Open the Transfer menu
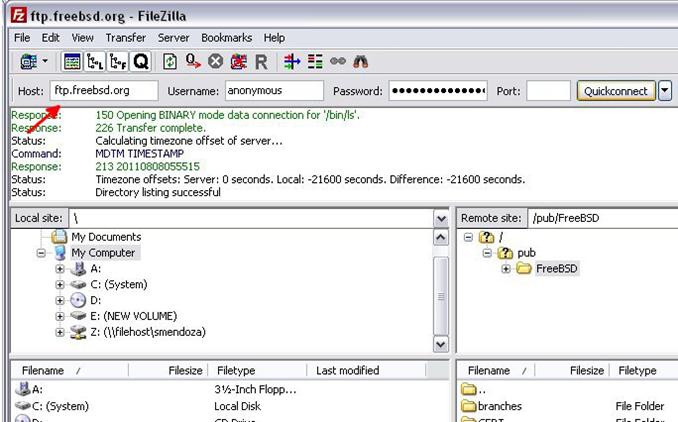This screenshot has height=422, width=678. (x=126, y=38)
